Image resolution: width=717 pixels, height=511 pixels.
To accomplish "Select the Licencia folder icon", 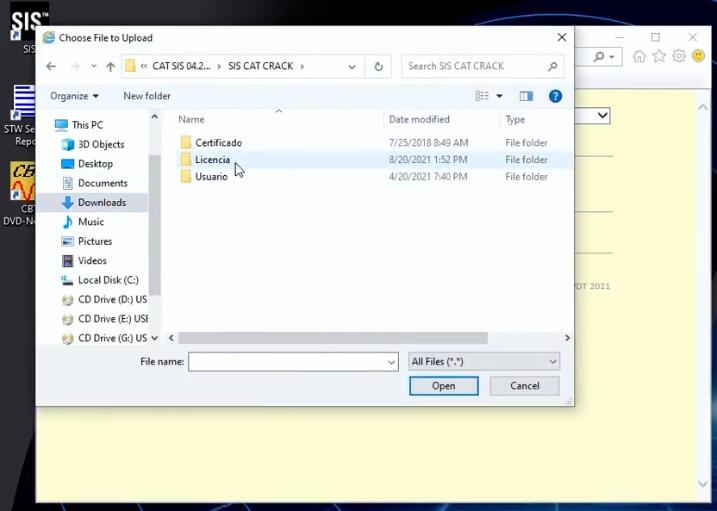I will [186, 160].
